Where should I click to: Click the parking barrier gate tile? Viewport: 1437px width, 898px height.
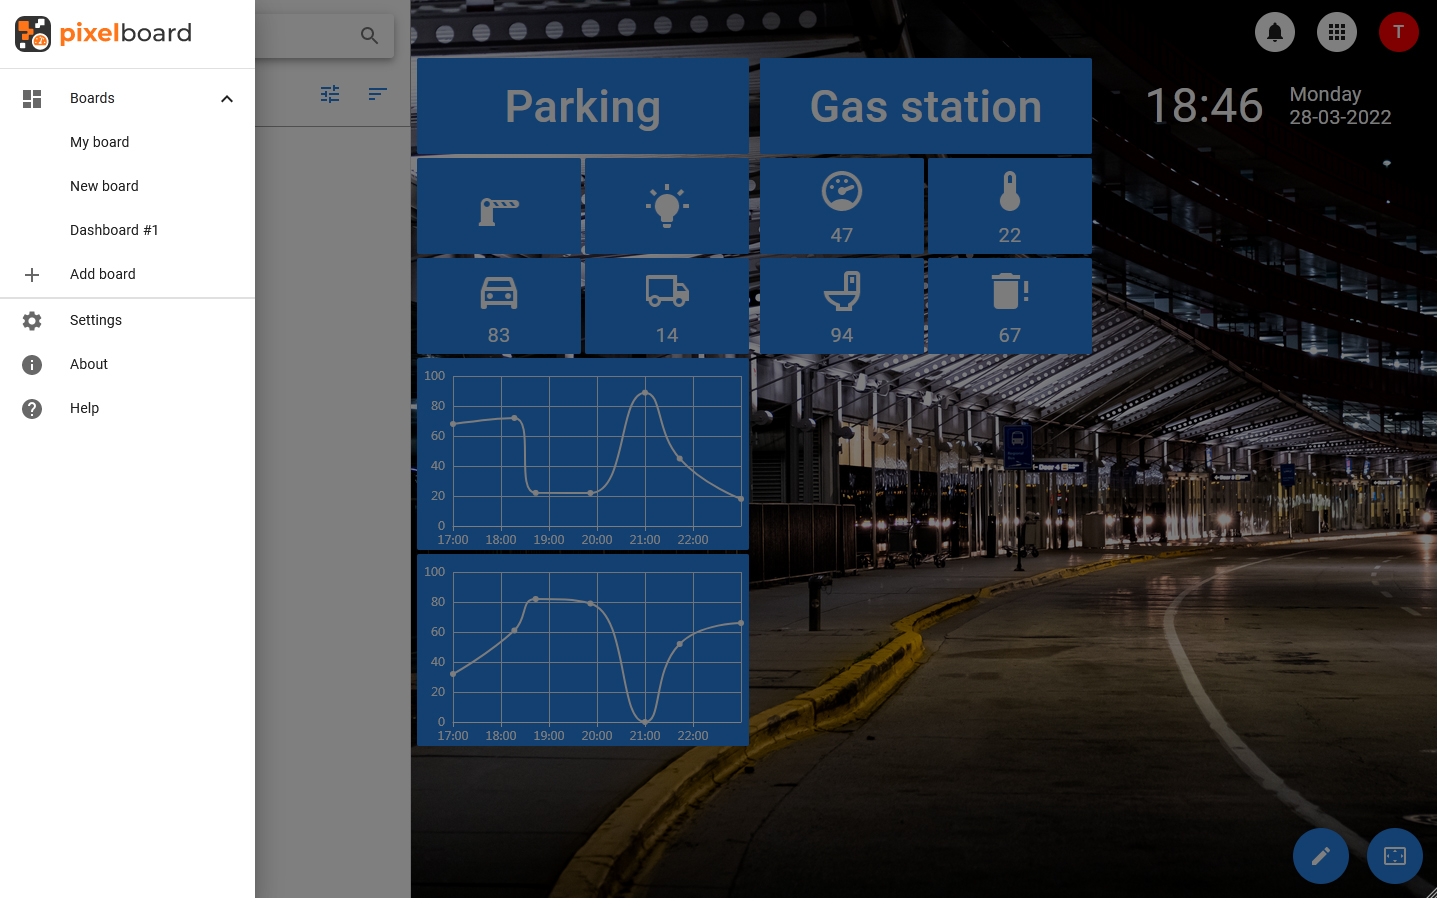[499, 206]
